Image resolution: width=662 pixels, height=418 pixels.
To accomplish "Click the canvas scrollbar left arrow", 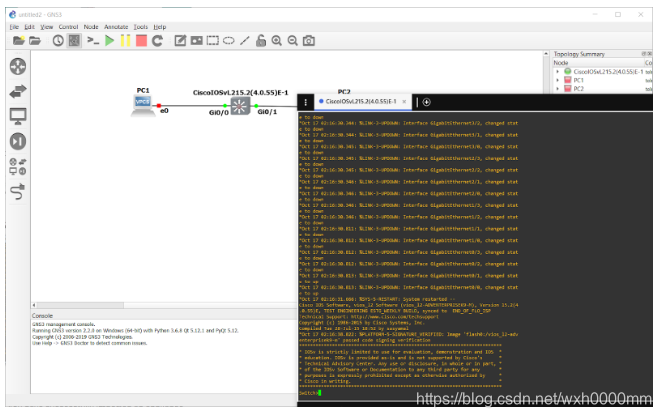I will [34, 305].
